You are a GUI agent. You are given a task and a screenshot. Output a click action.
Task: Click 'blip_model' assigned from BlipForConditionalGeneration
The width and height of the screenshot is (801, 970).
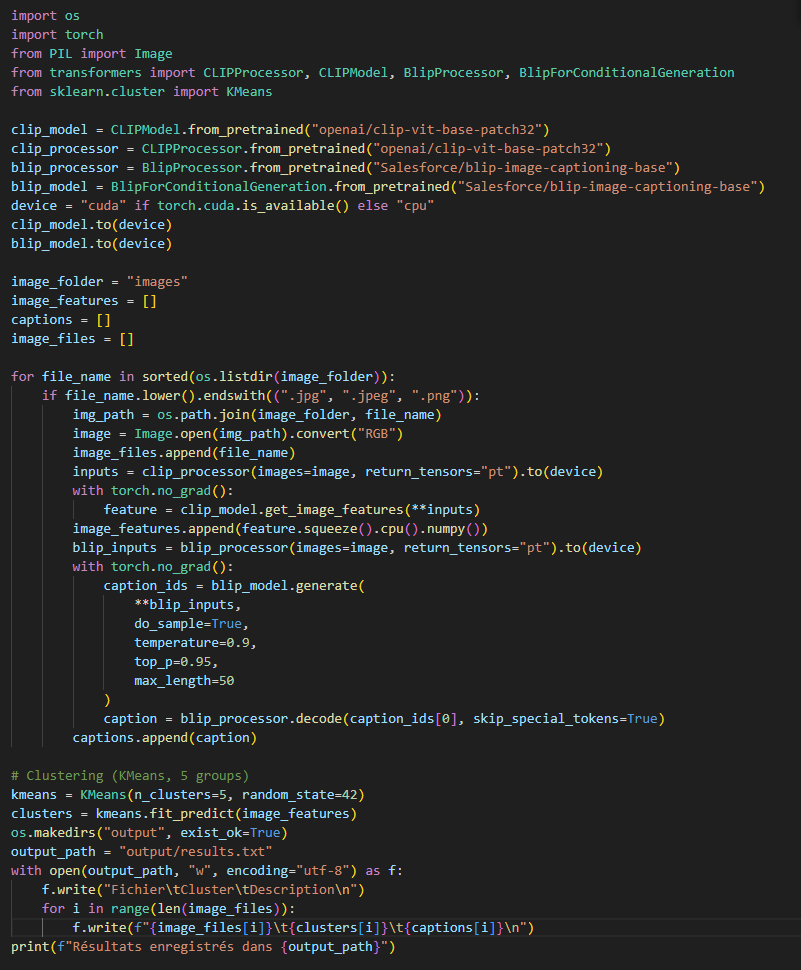coord(49,187)
